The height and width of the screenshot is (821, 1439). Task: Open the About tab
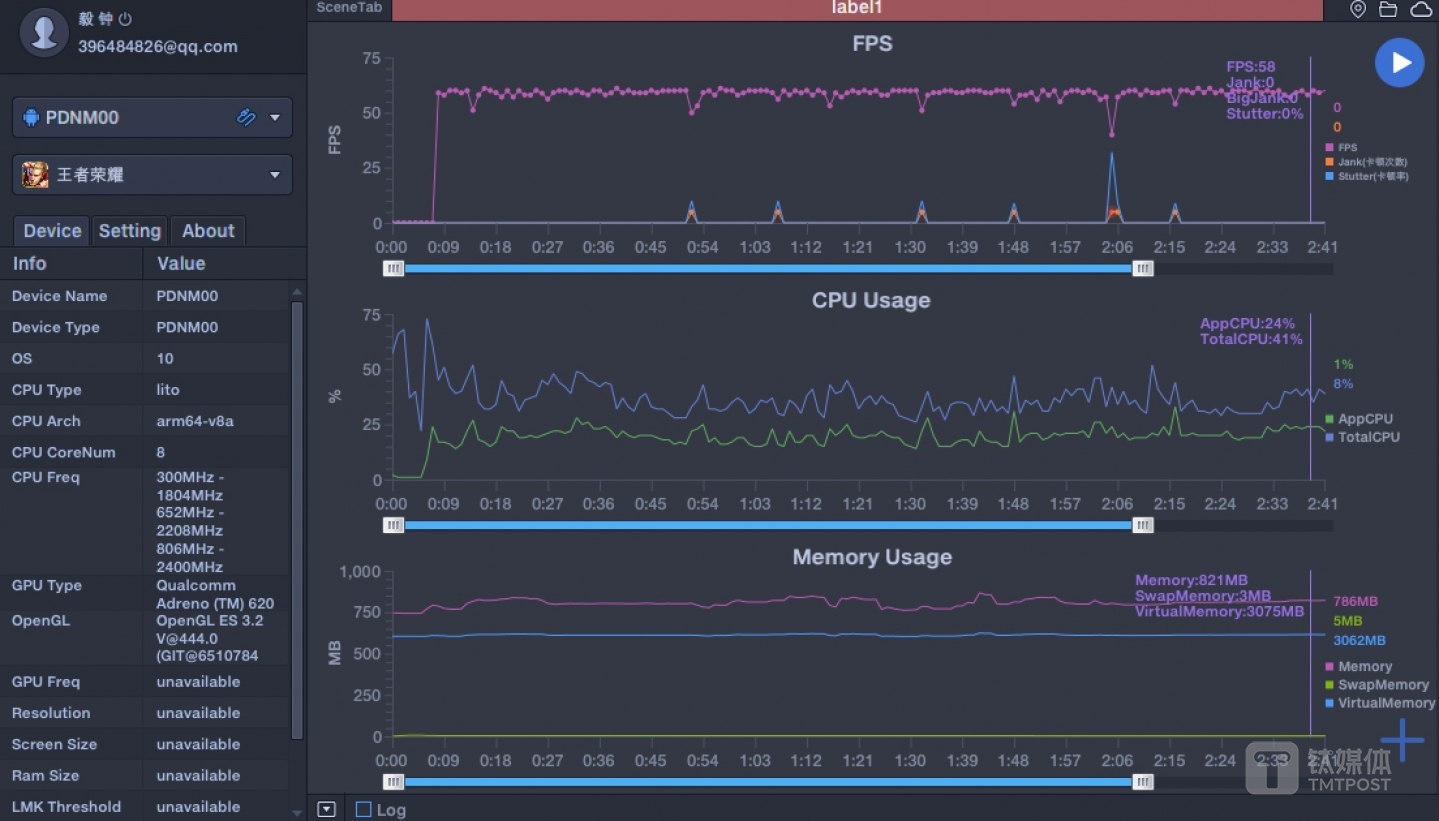click(x=208, y=231)
